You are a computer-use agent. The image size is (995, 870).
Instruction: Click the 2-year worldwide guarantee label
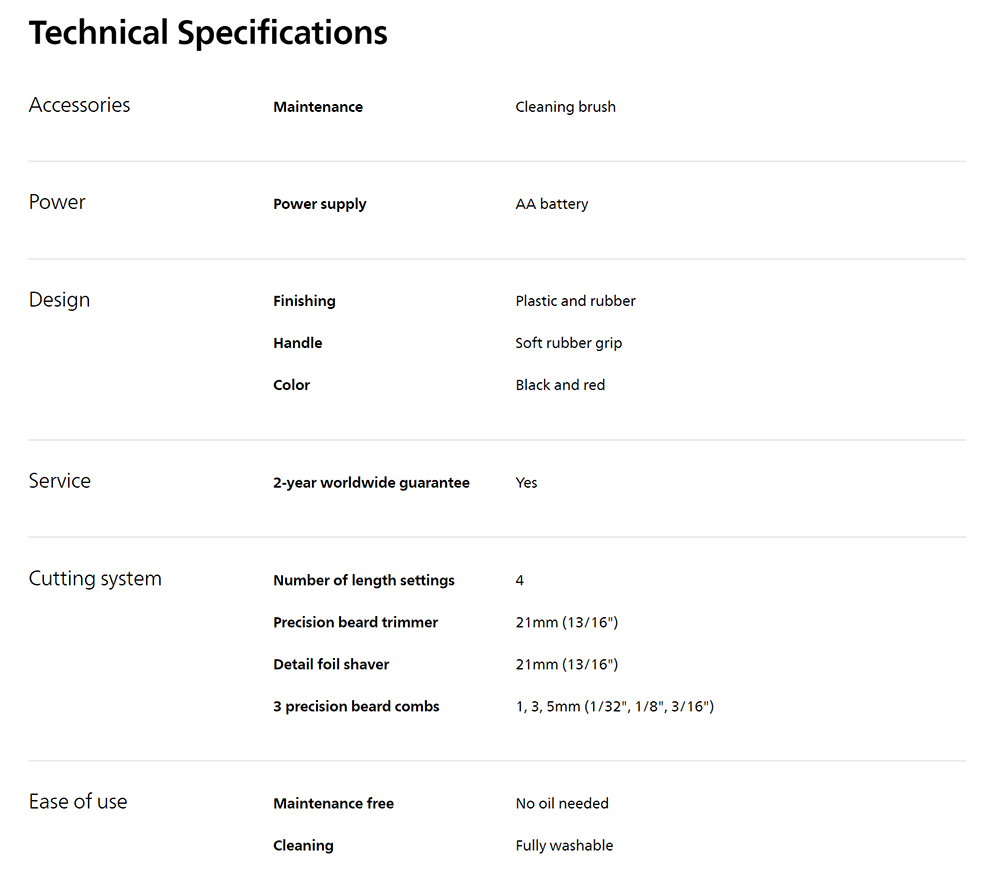coord(371,483)
